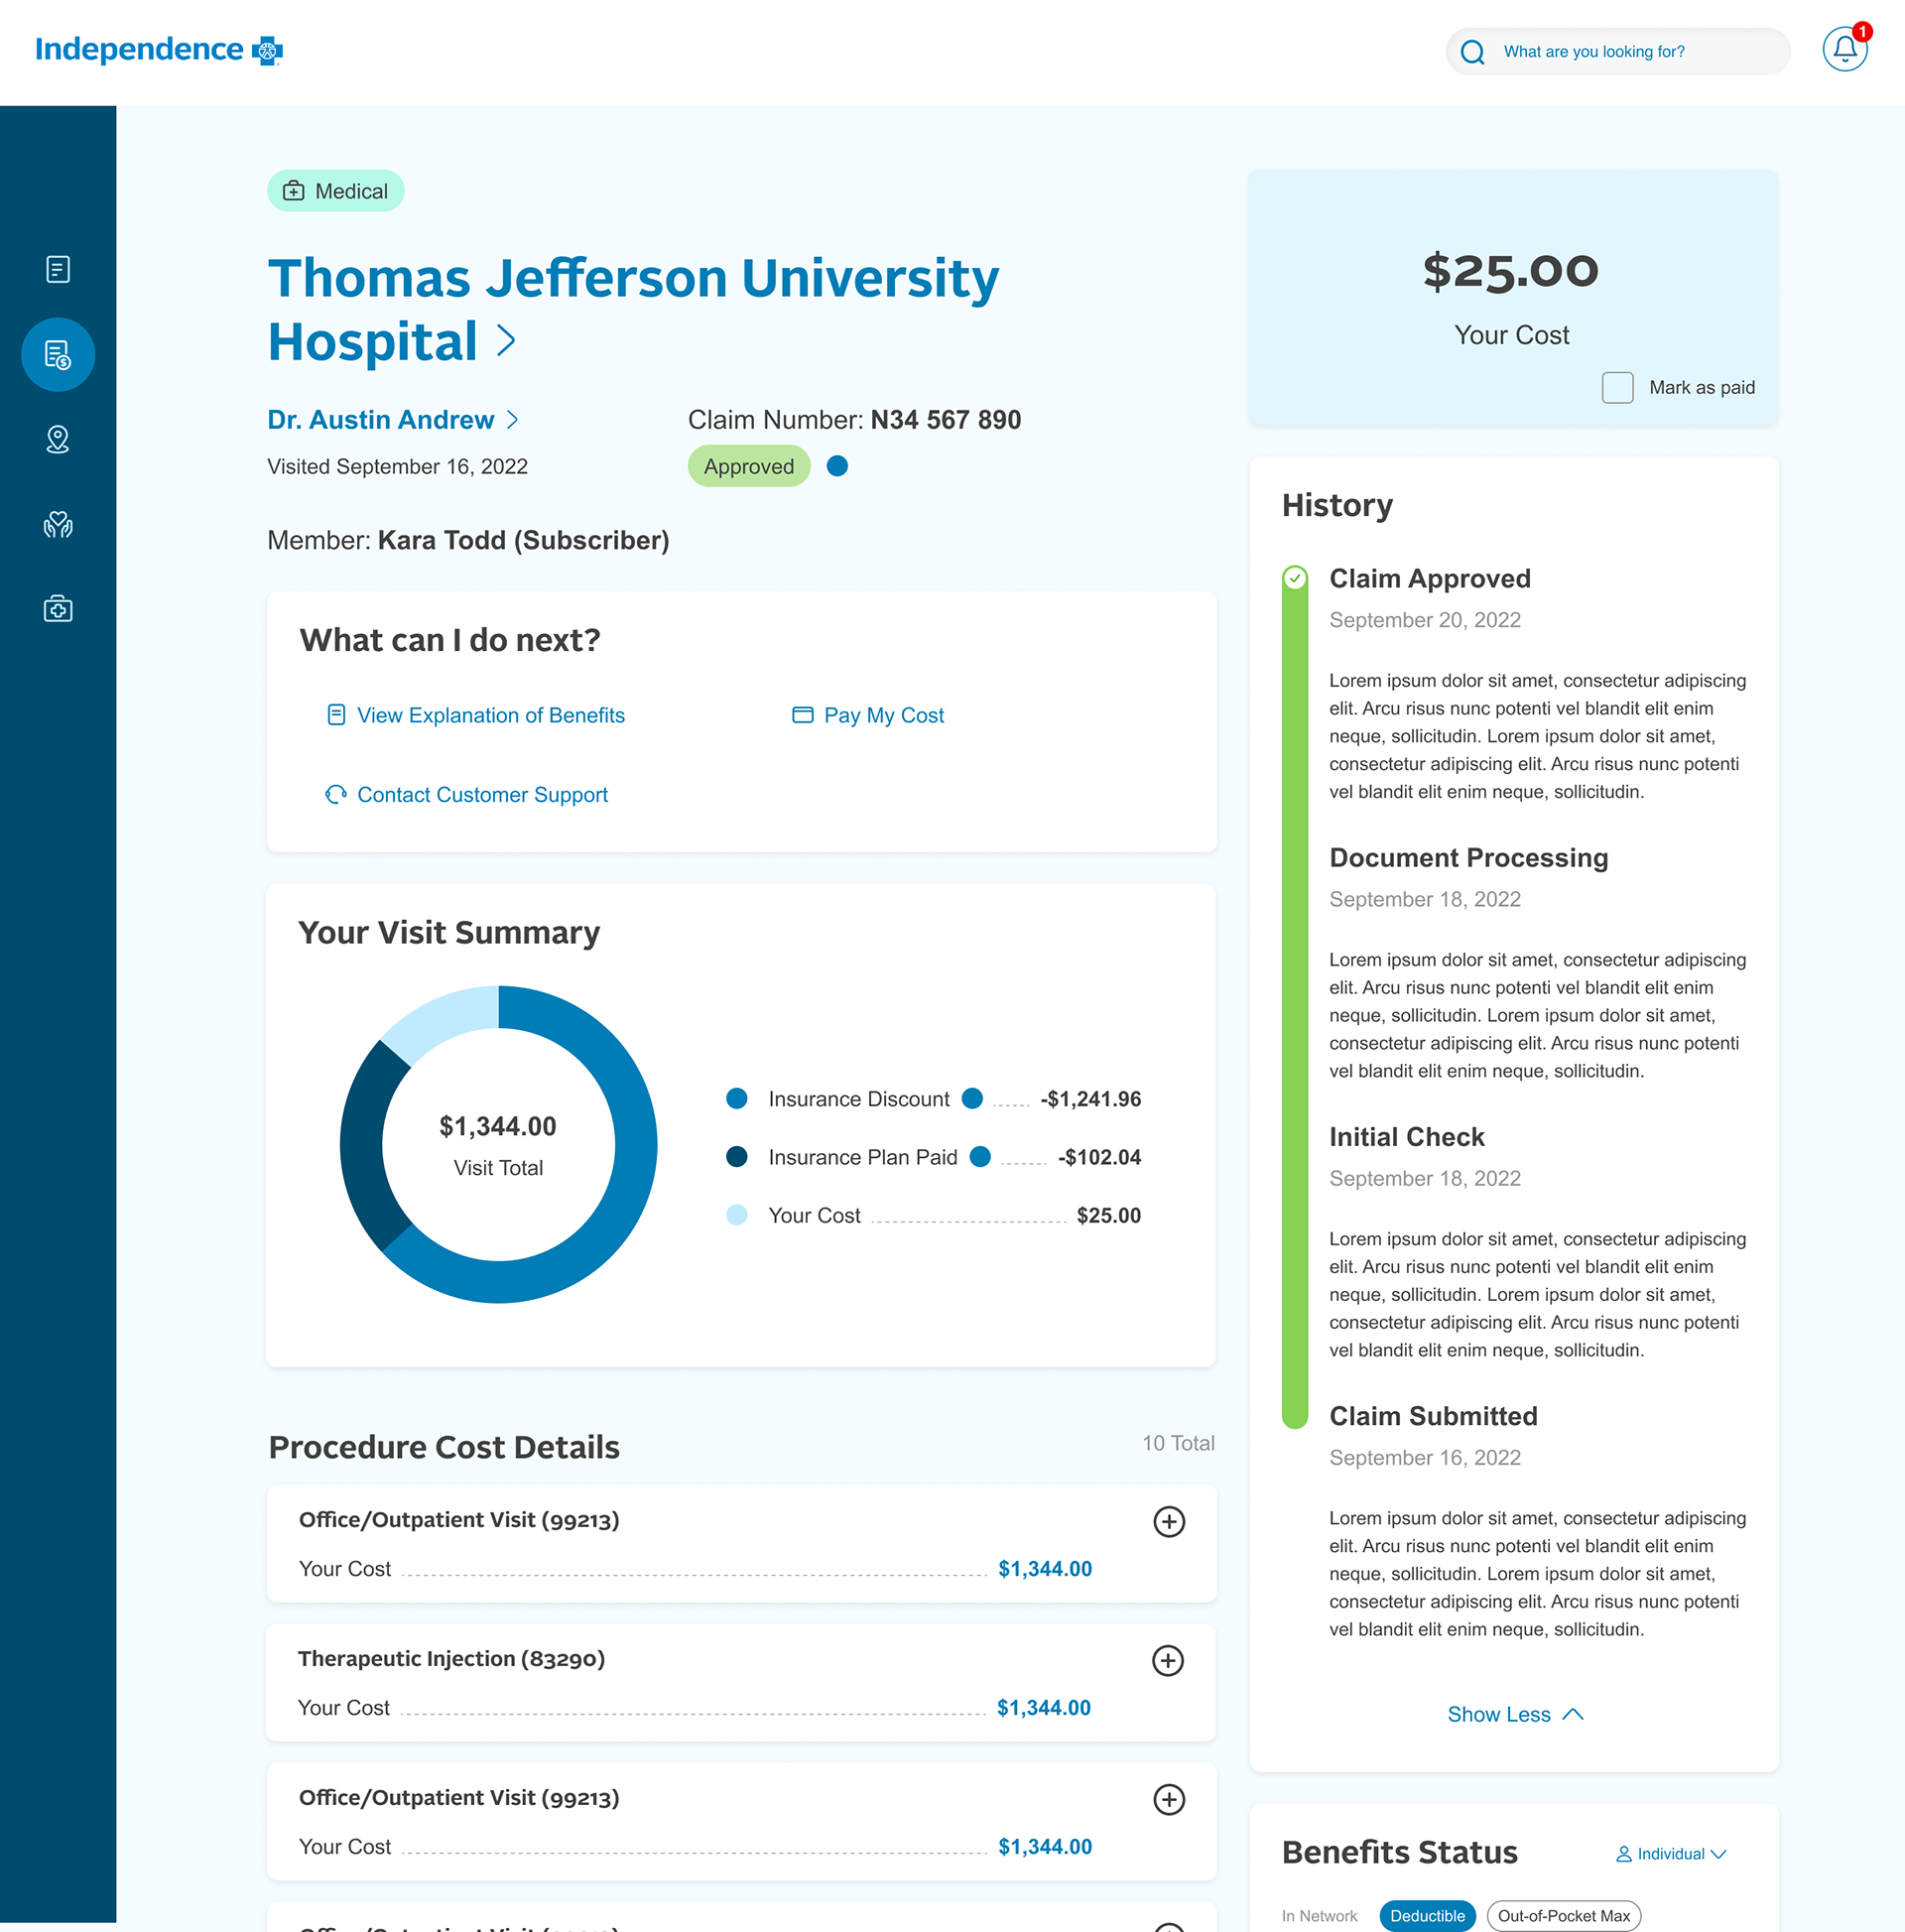Expand the Therapeutic Injection (83290) row
1905x1932 pixels.
1168,1660
